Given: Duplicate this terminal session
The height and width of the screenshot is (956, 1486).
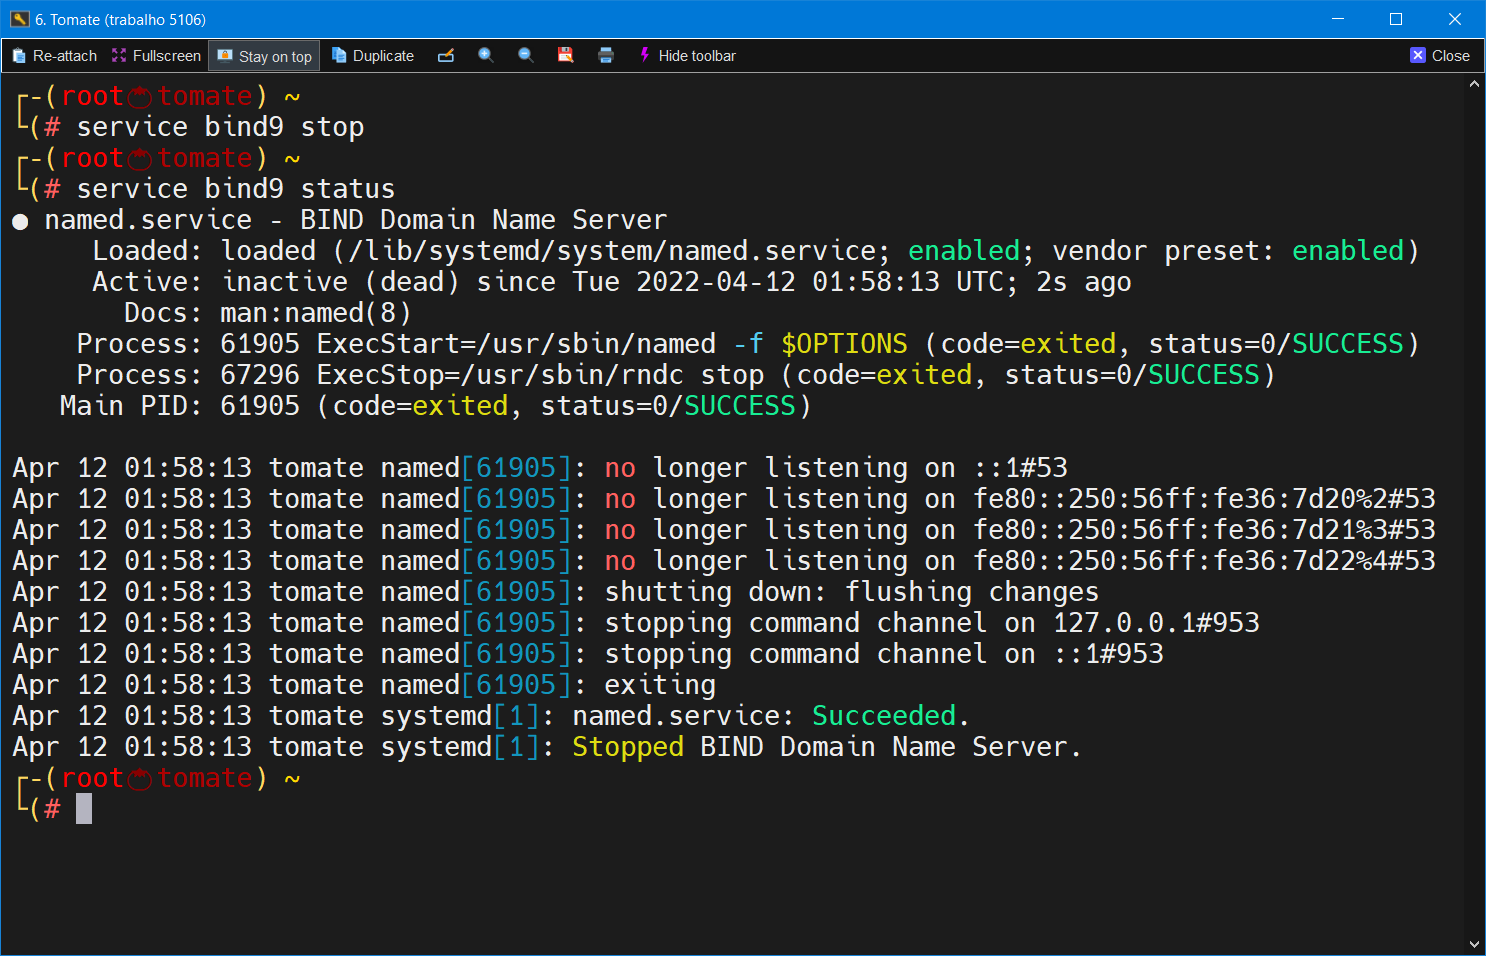Looking at the screenshot, I should pyautogui.click(x=373, y=56).
